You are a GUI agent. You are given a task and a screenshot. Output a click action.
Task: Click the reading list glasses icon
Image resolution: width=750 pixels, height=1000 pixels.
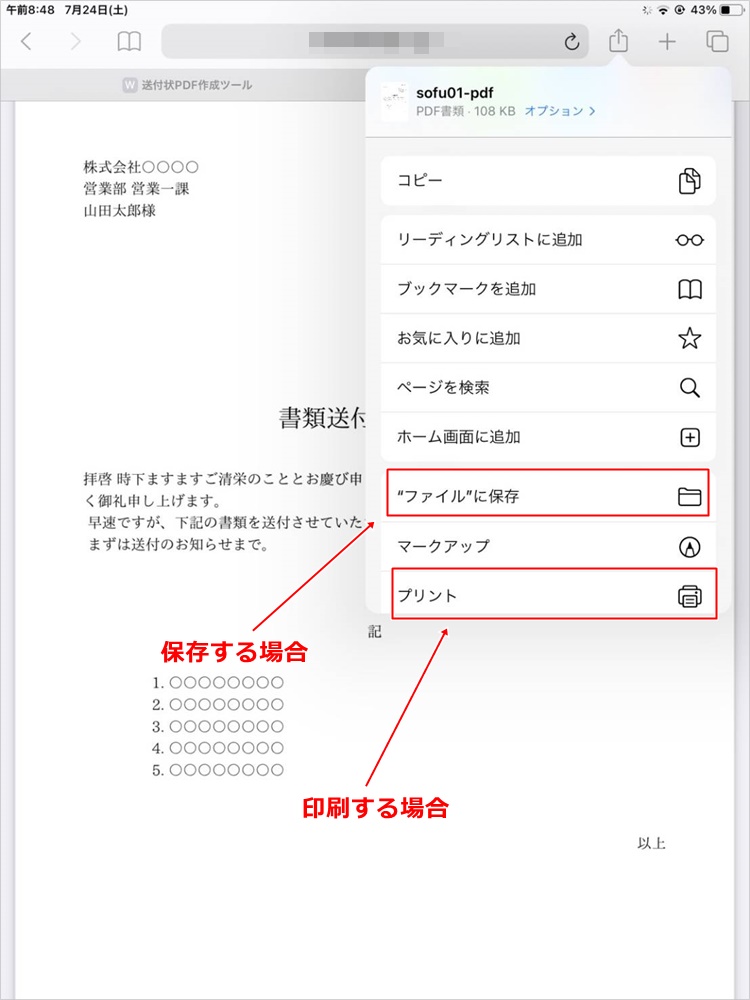(689, 240)
